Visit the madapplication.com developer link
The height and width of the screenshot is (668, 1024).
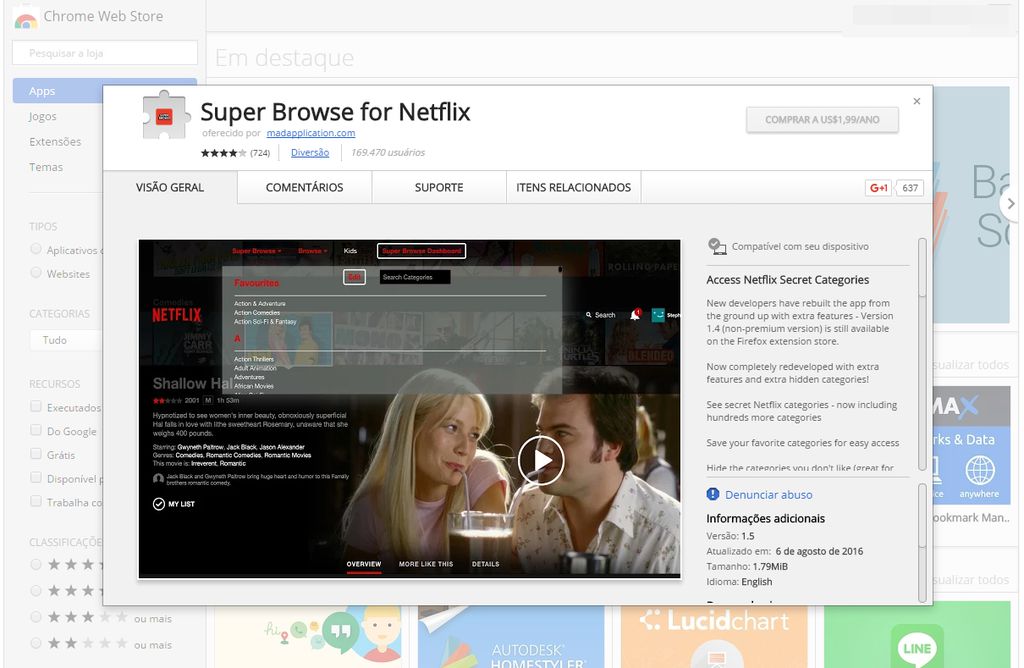311,133
